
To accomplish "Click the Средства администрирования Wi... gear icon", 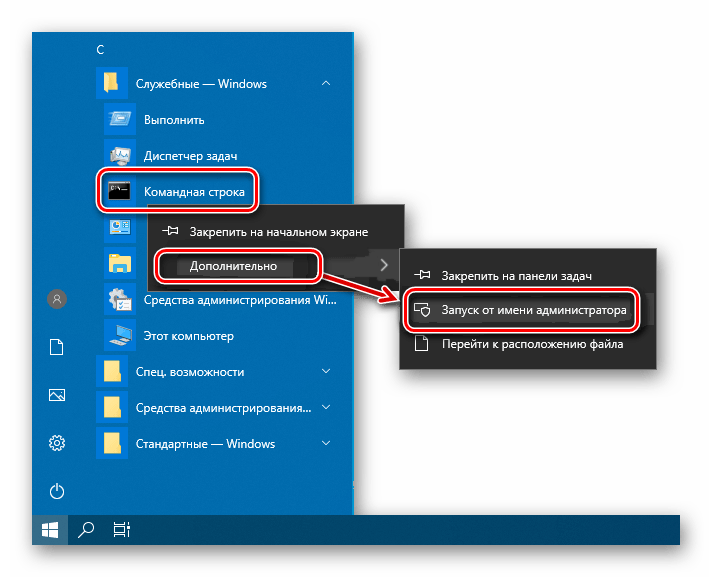I will (x=120, y=299).
